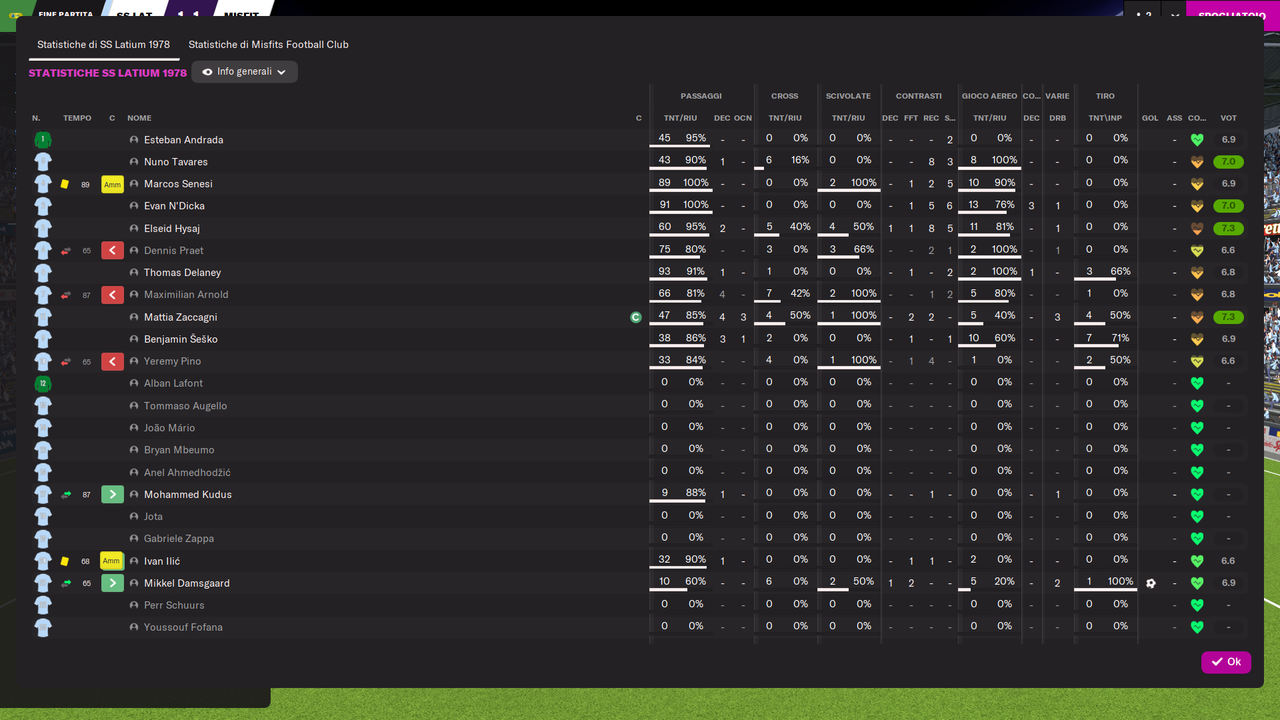Click the goal ball icon in Mikkel Damsgaard's row
The width and height of the screenshot is (1280, 720).
(1150, 583)
